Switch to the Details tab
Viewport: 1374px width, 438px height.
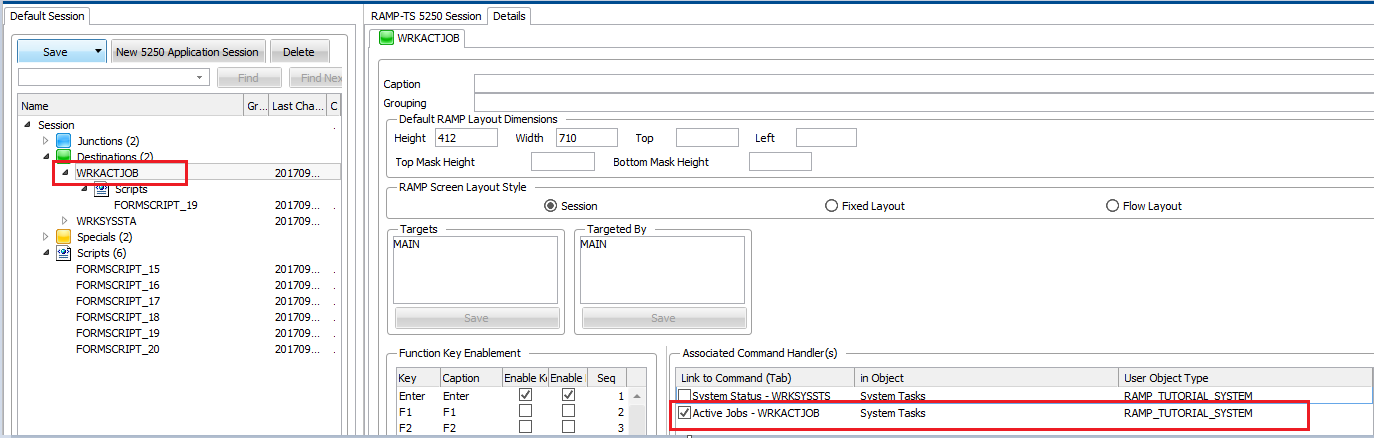point(509,16)
